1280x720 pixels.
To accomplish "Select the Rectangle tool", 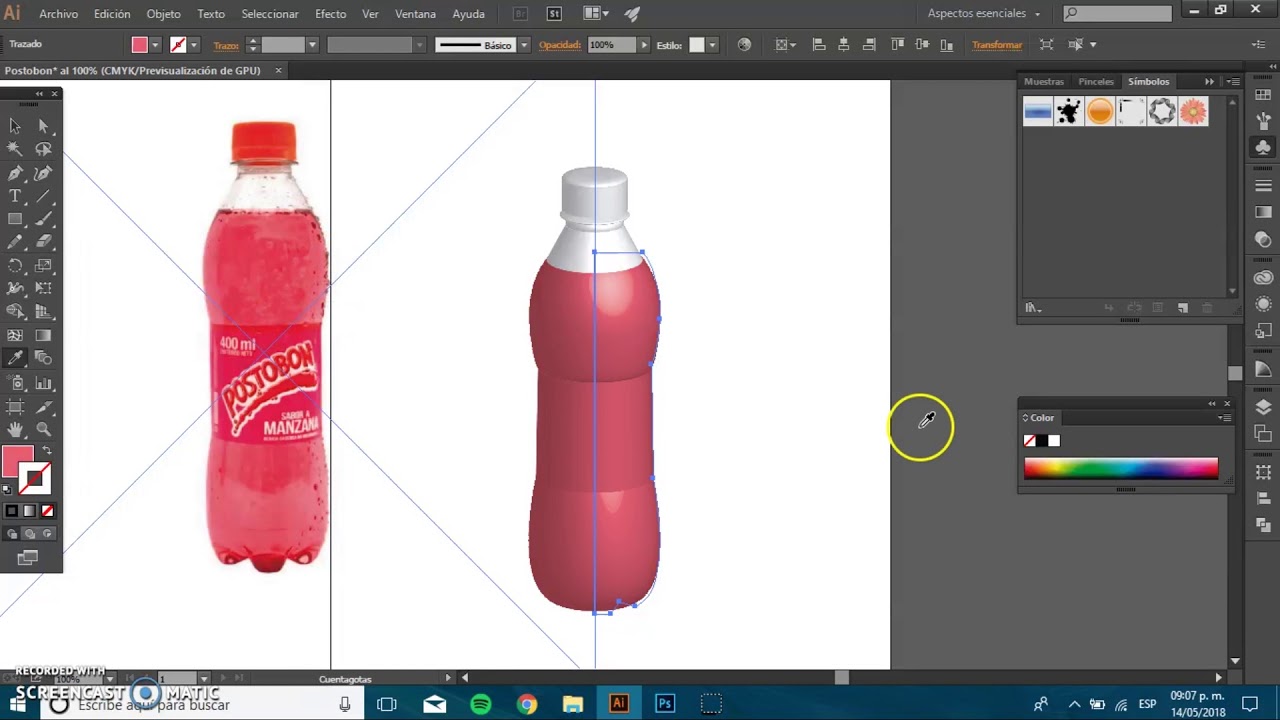I will tap(15, 219).
